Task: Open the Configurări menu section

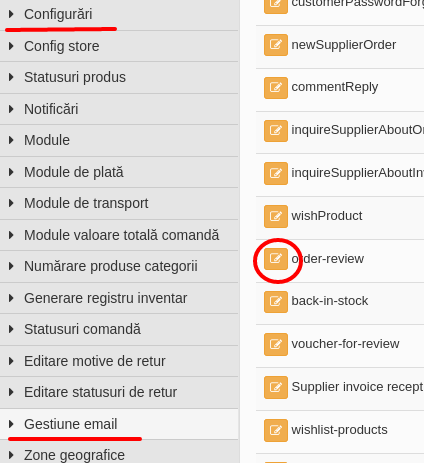Action: [58, 14]
